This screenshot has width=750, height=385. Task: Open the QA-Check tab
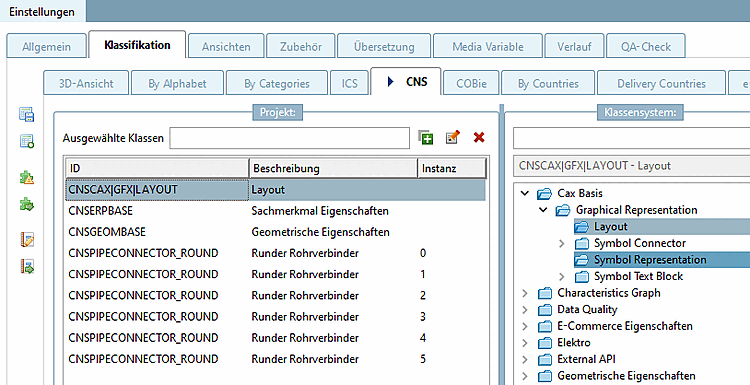tap(646, 46)
